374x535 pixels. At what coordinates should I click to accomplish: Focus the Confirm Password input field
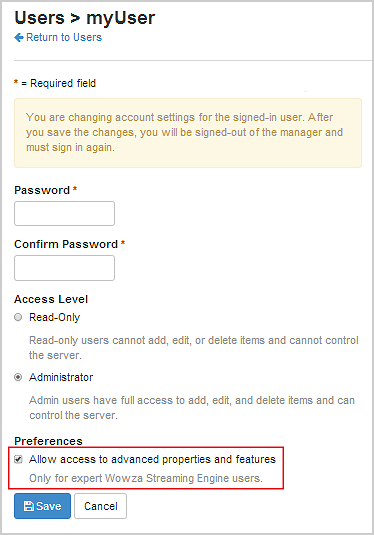click(64, 268)
